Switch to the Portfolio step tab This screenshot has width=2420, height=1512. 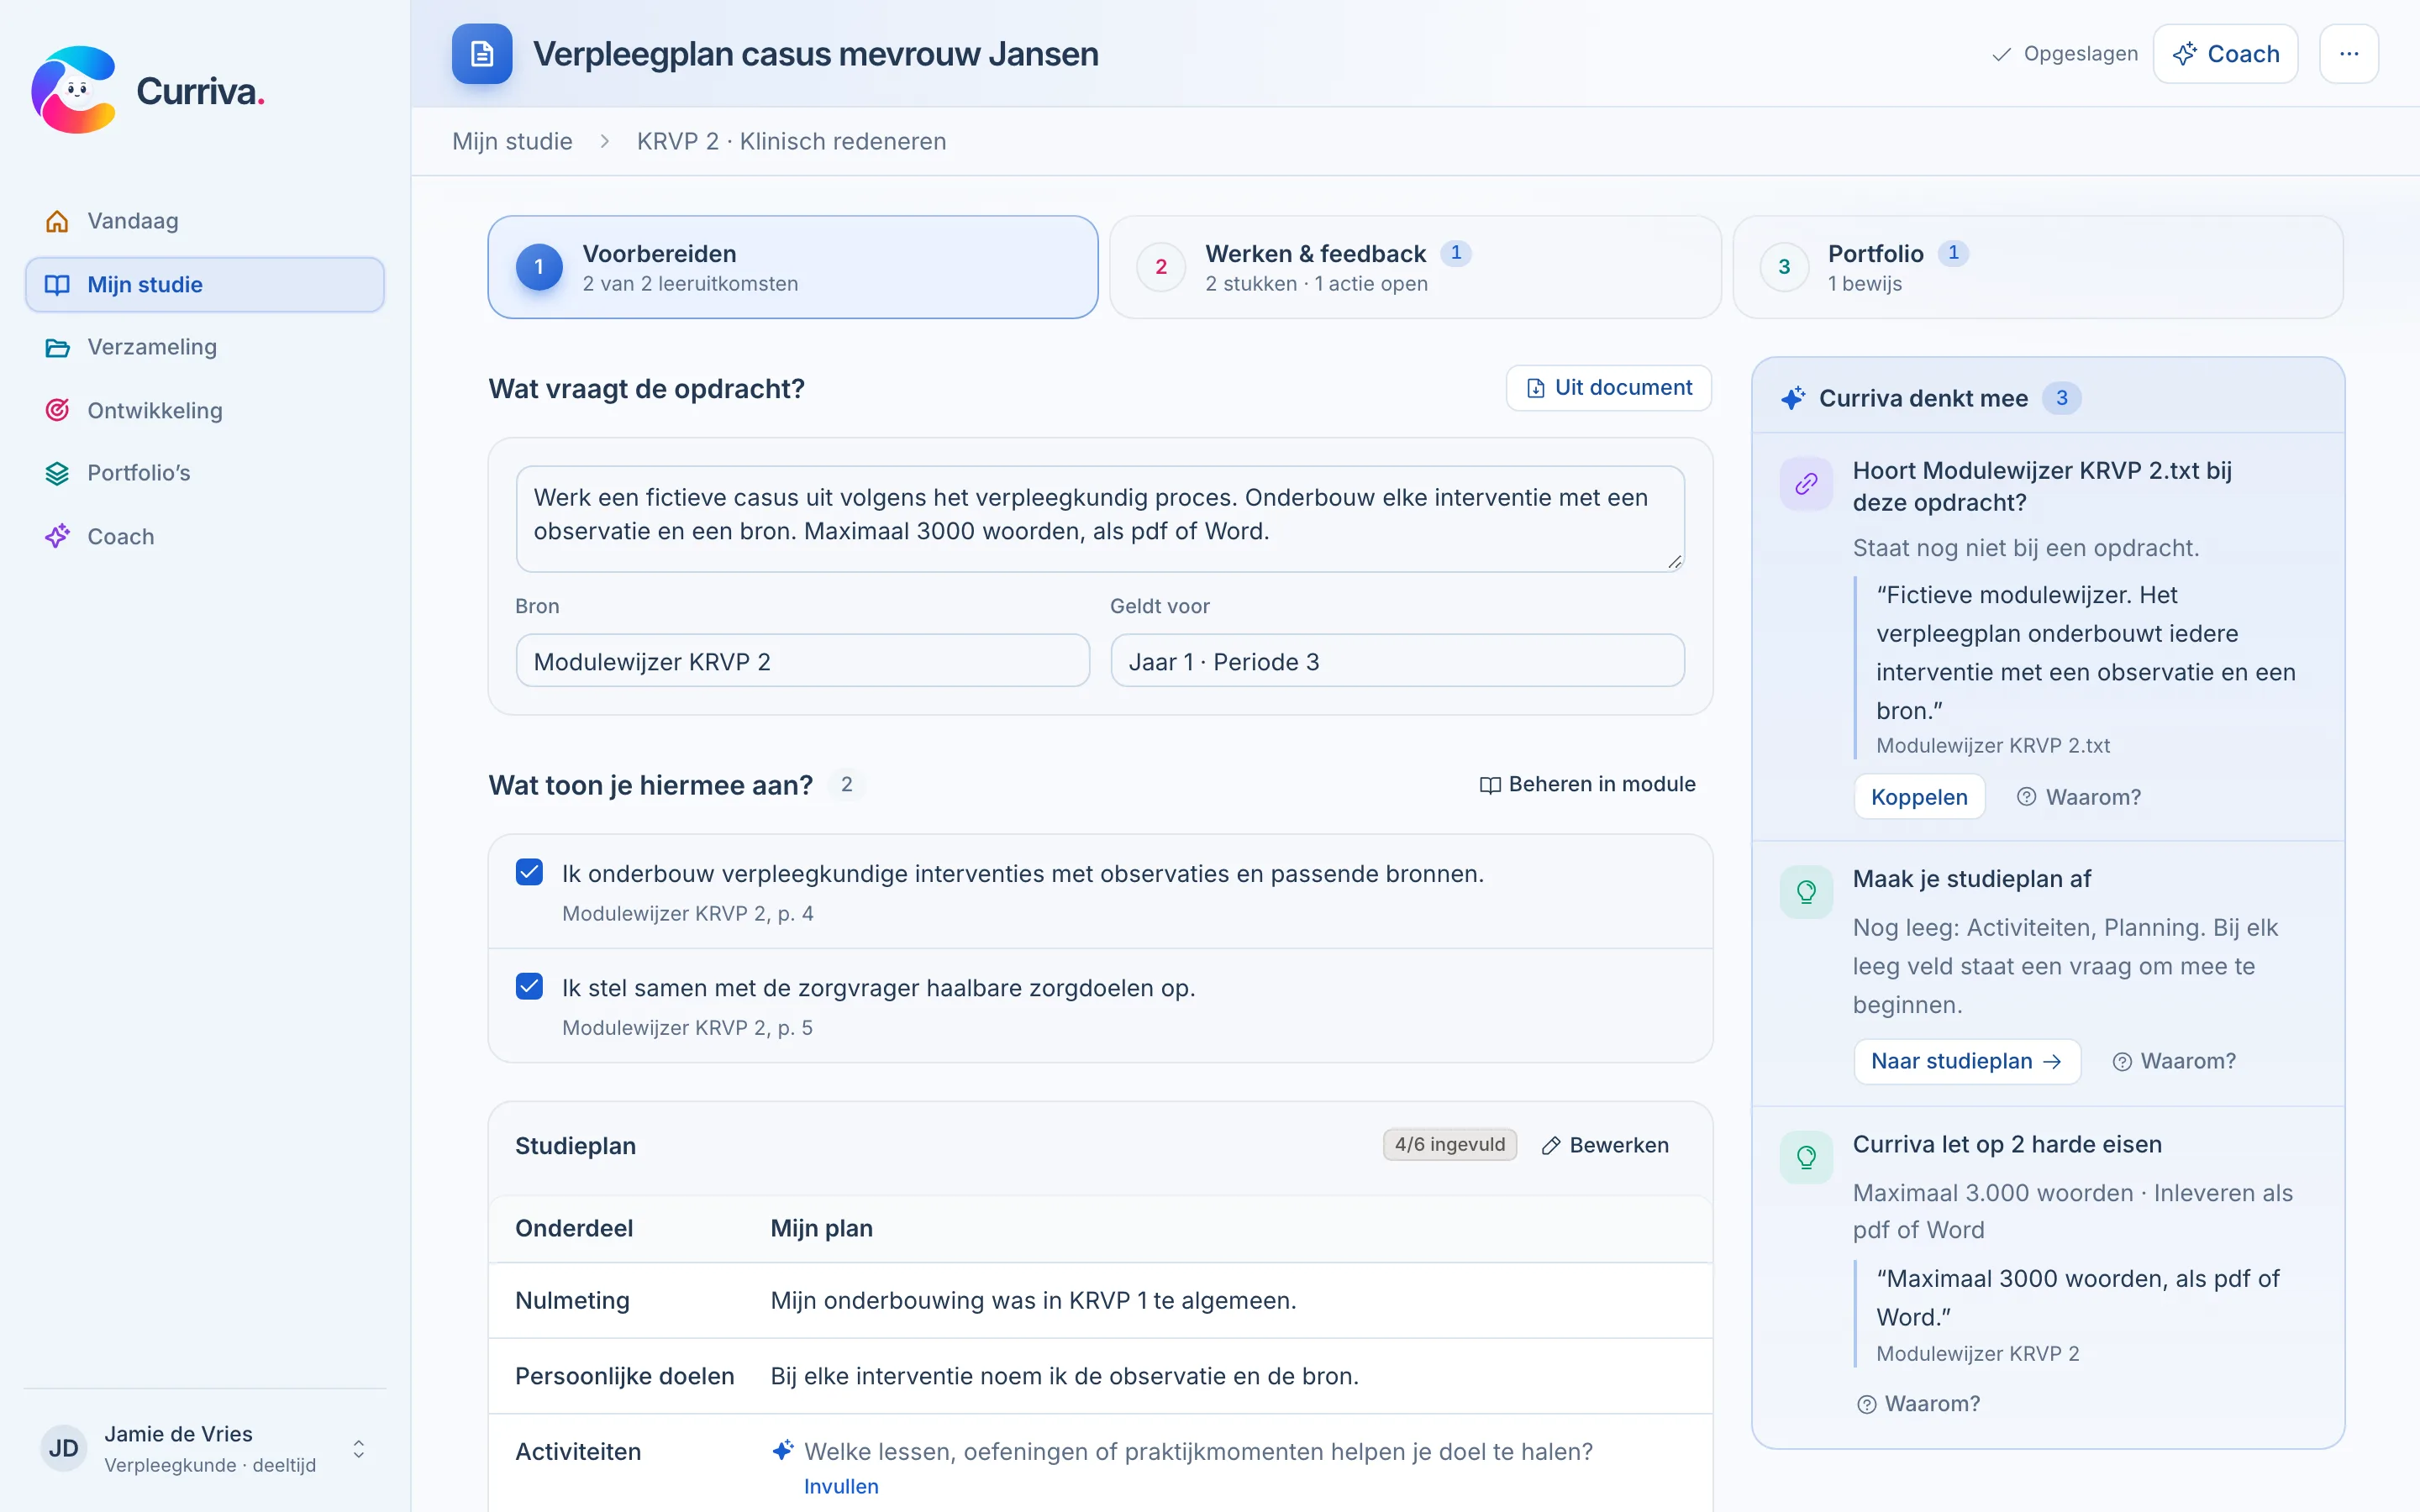pyautogui.click(x=2037, y=267)
